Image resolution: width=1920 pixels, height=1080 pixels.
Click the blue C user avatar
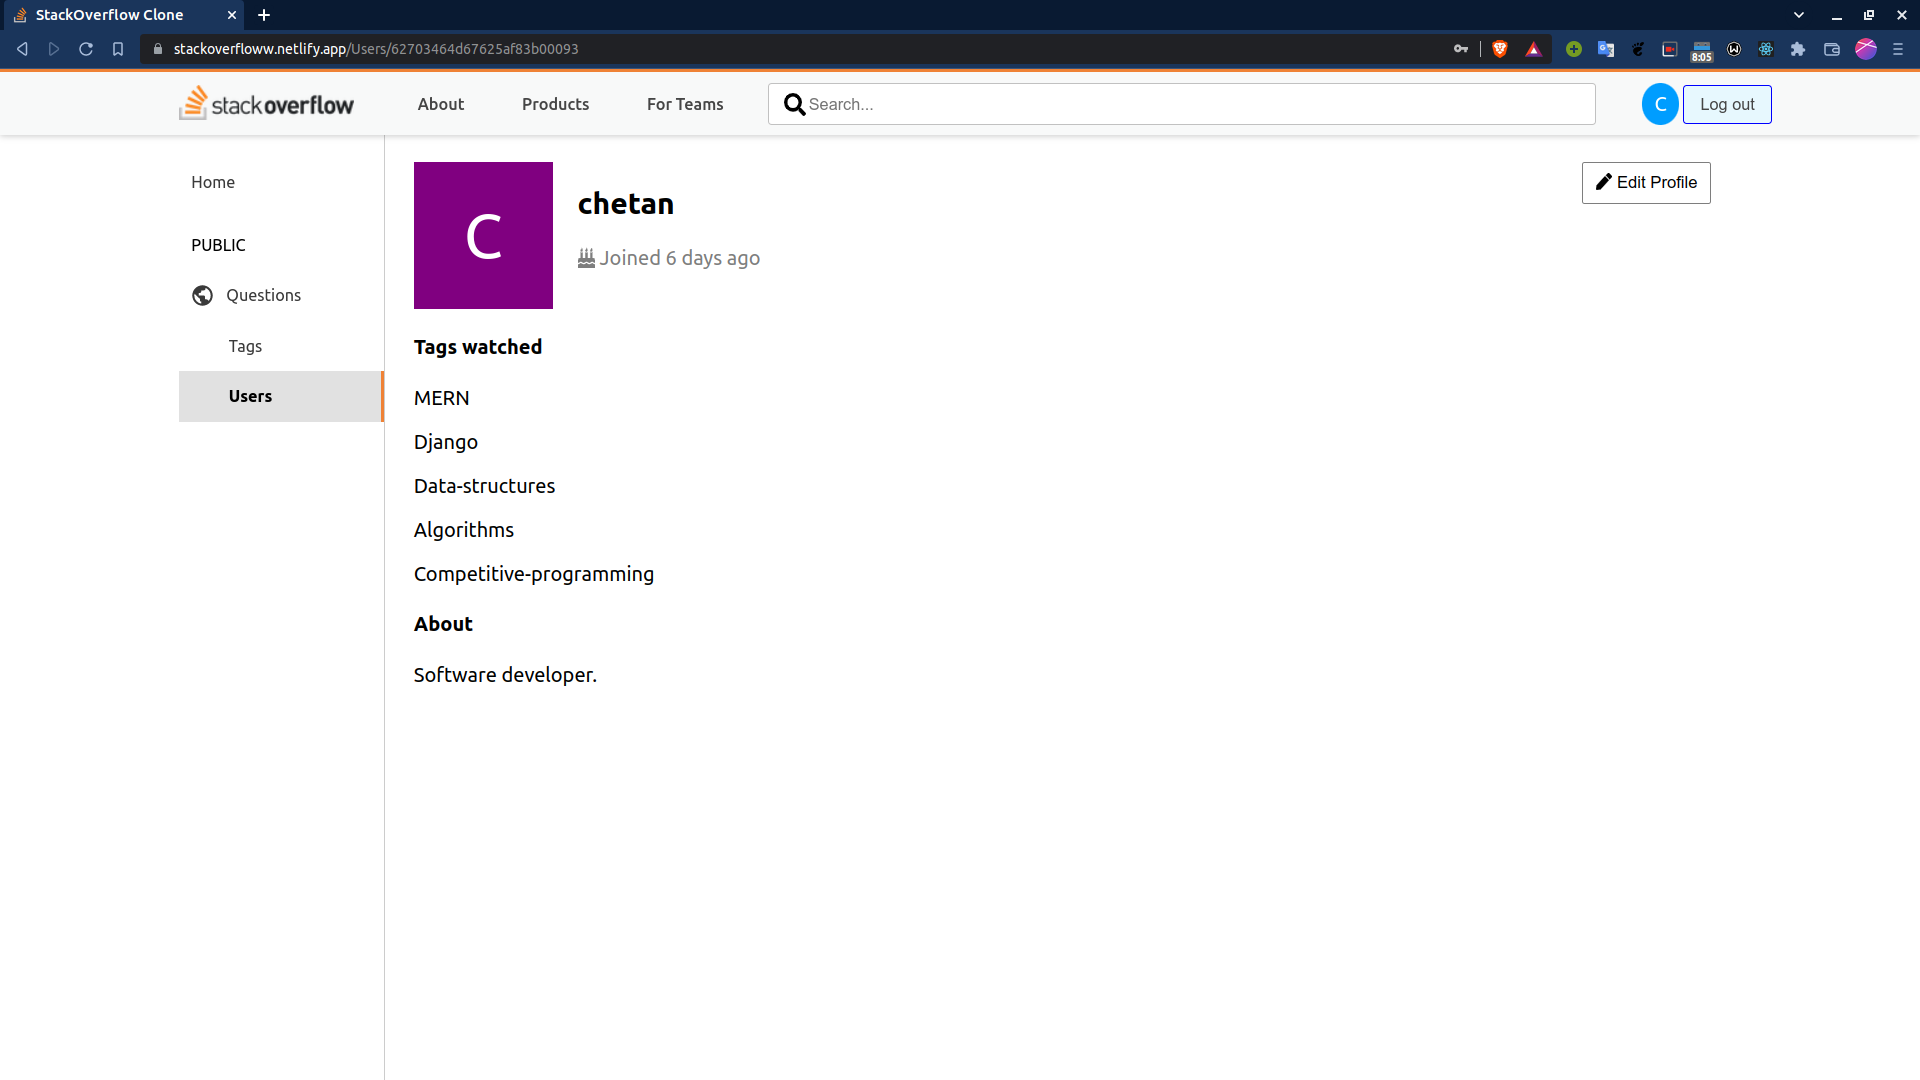[1660, 104]
